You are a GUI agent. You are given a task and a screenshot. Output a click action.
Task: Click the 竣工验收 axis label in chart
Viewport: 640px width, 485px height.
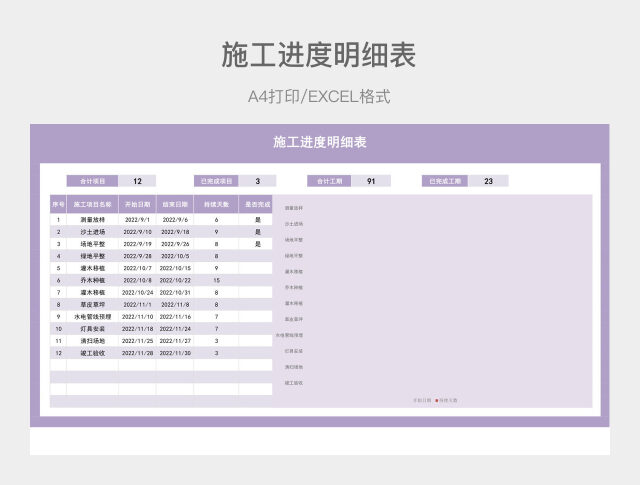pos(294,383)
